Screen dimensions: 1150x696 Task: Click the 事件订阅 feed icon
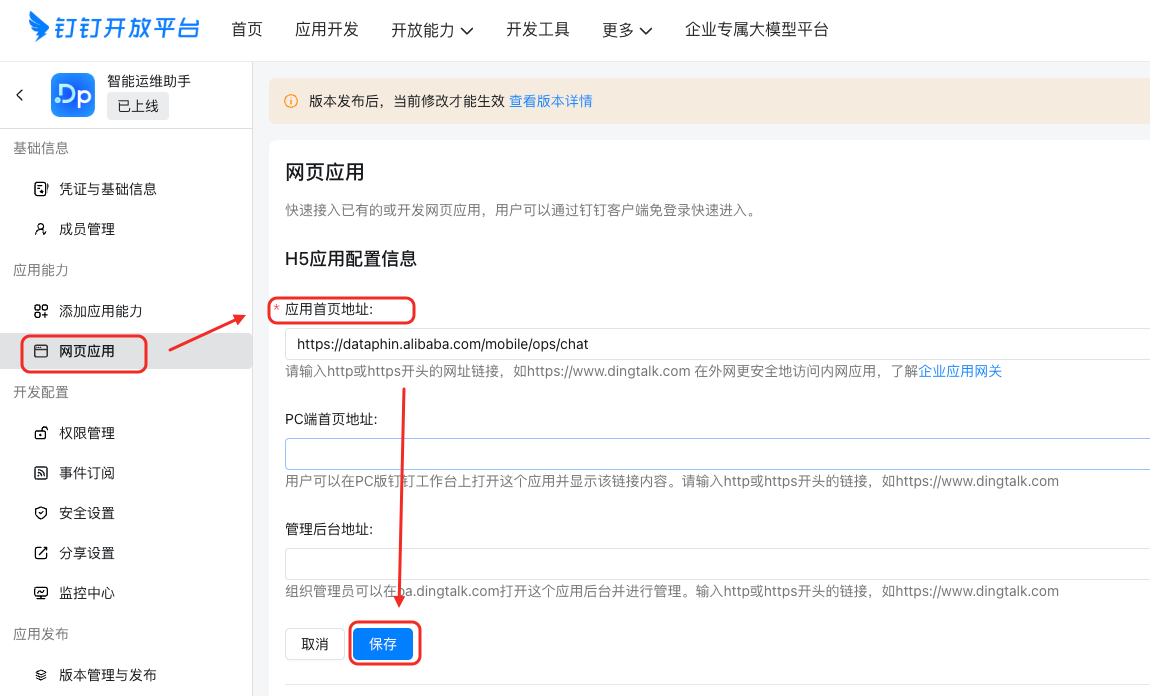[x=41, y=473]
